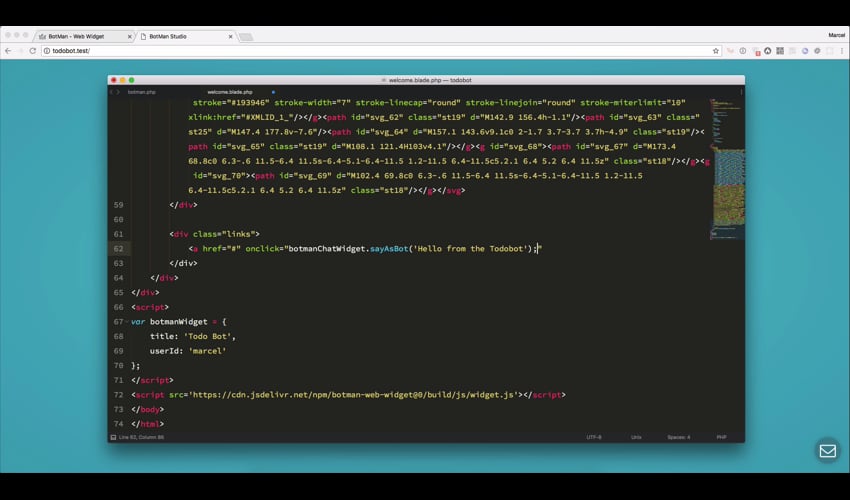Click line number 74 in the gutter
Image resolution: width=850 pixels, height=500 pixels.
pos(119,424)
